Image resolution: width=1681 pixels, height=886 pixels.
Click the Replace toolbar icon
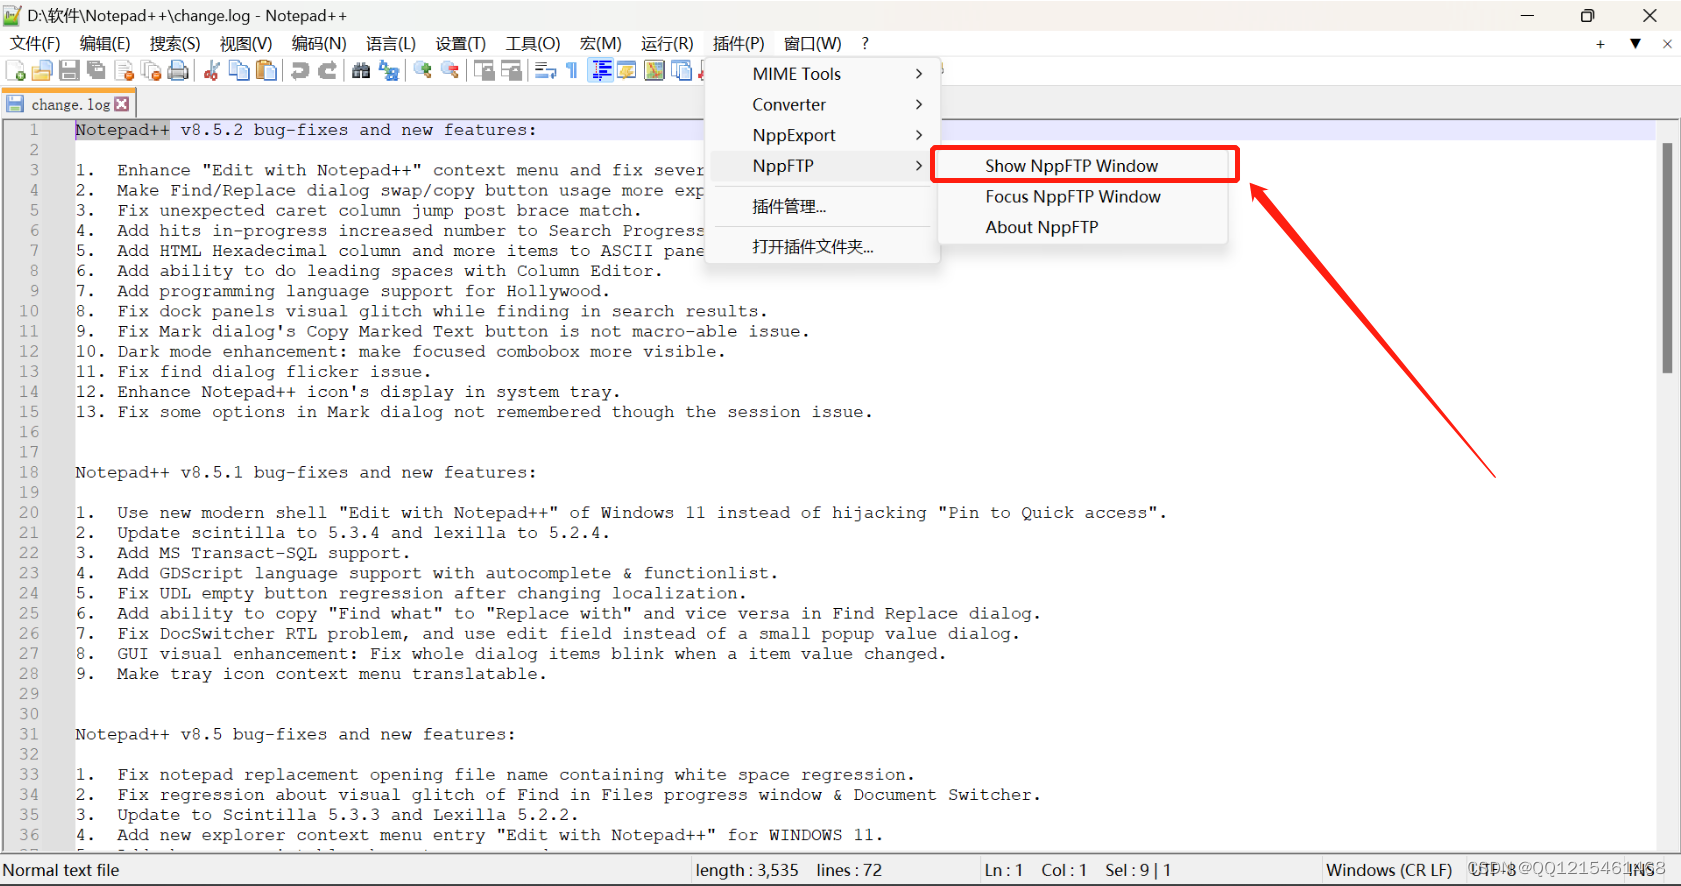(389, 70)
